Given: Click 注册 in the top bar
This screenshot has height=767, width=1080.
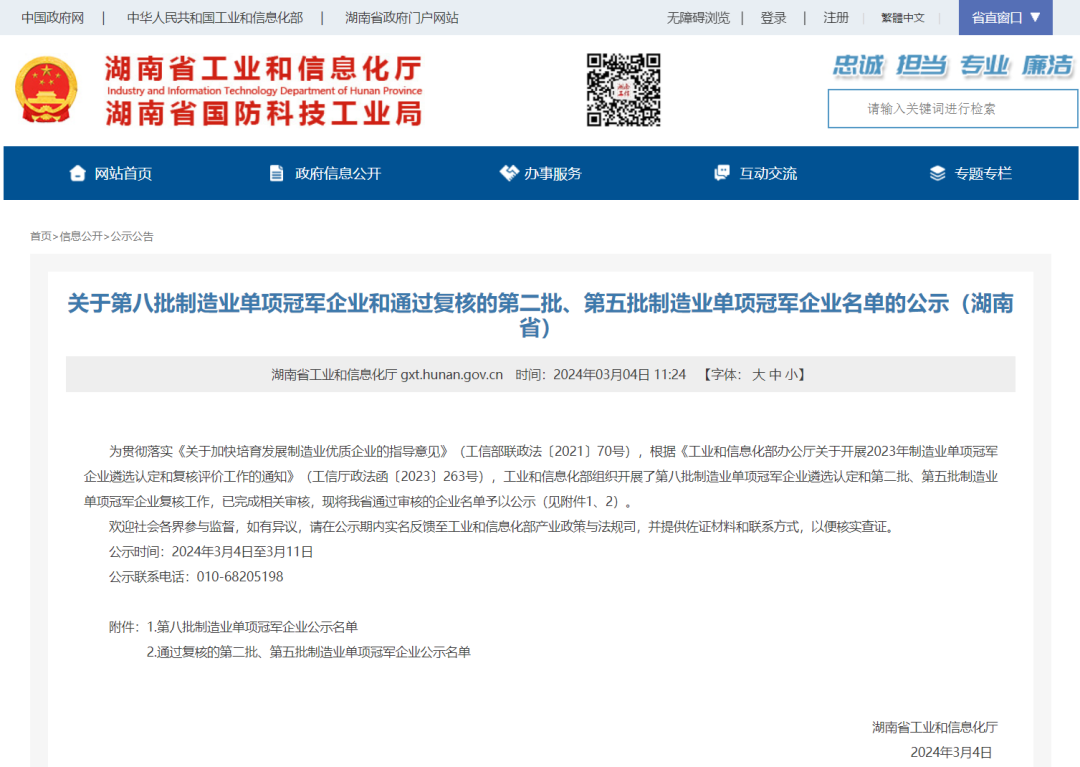Looking at the screenshot, I should point(836,18).
